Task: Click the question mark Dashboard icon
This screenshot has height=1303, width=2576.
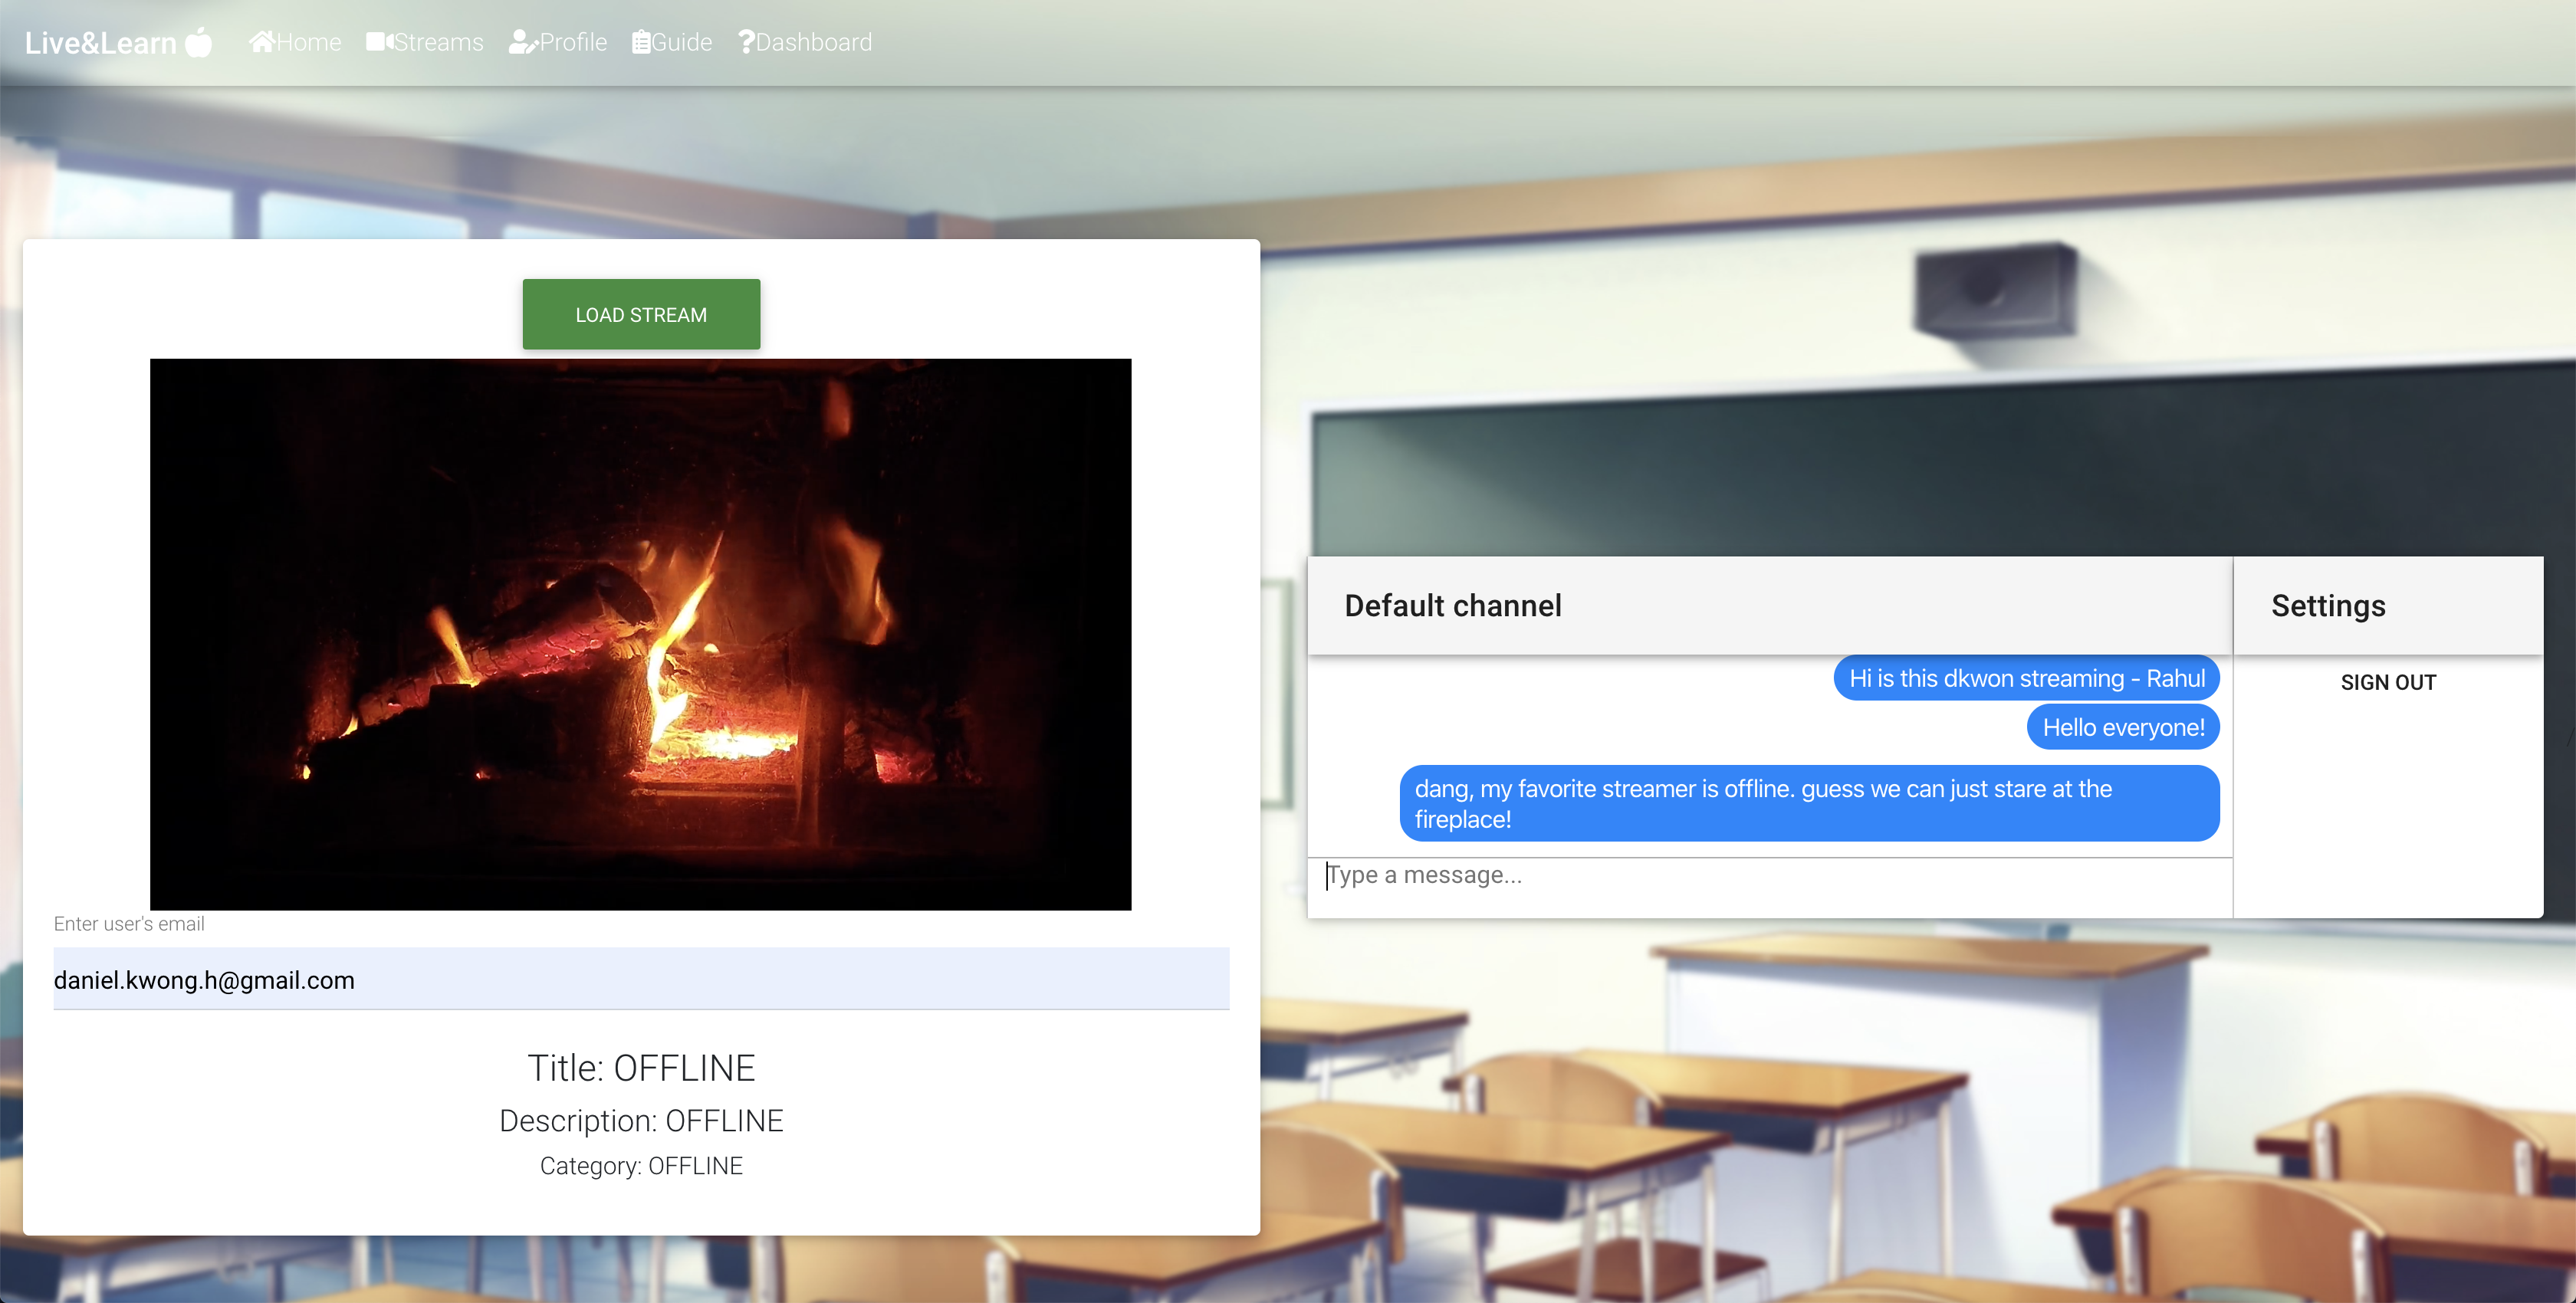Action: (746, 42)
